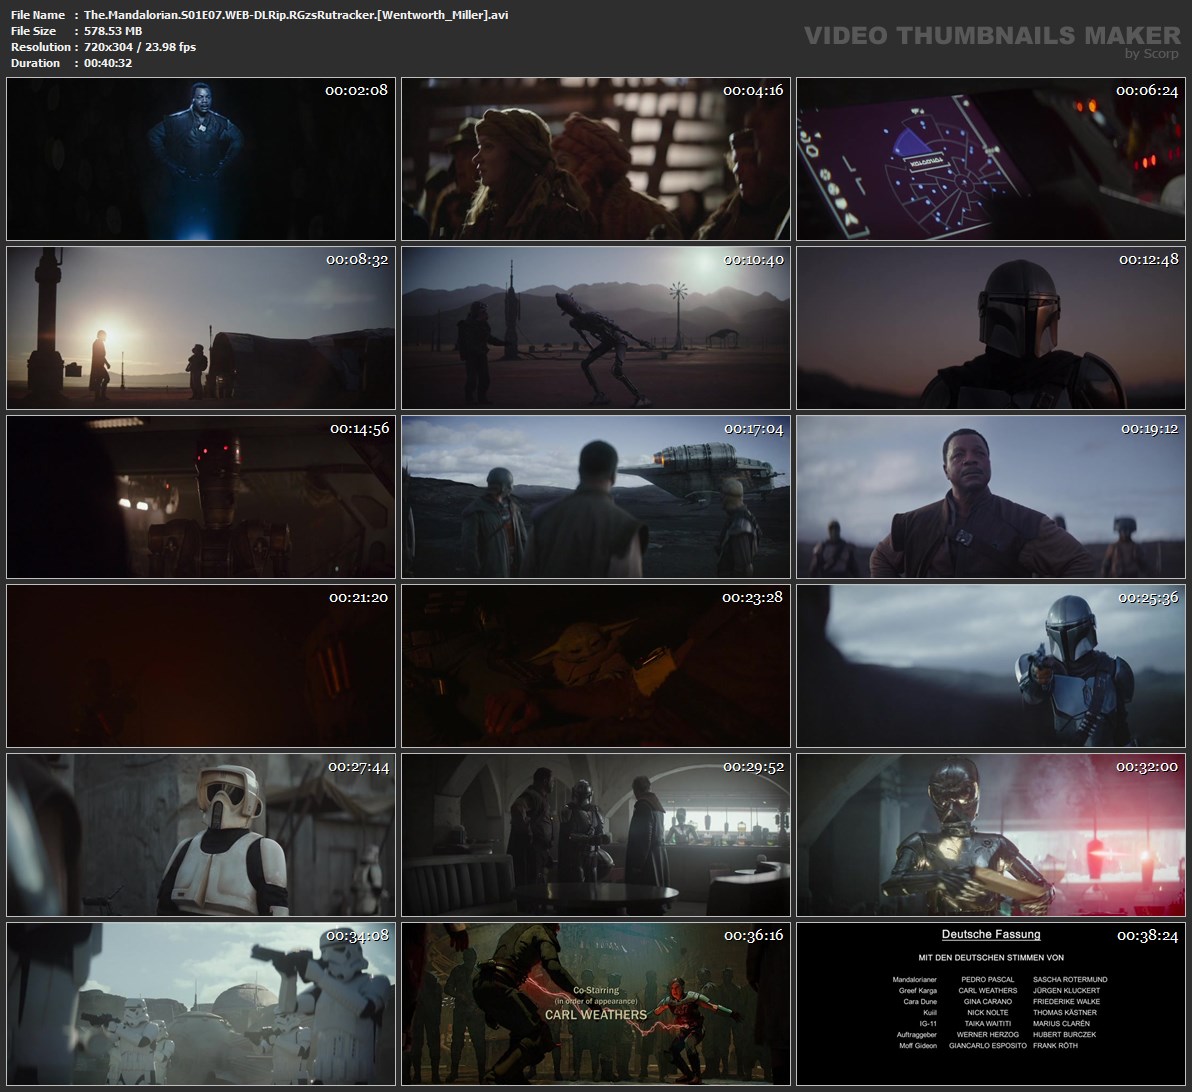The image size is (1192, 1092).
Task: Open the scout trooper frame at 00:27:44
Action: tap(201, 835)
